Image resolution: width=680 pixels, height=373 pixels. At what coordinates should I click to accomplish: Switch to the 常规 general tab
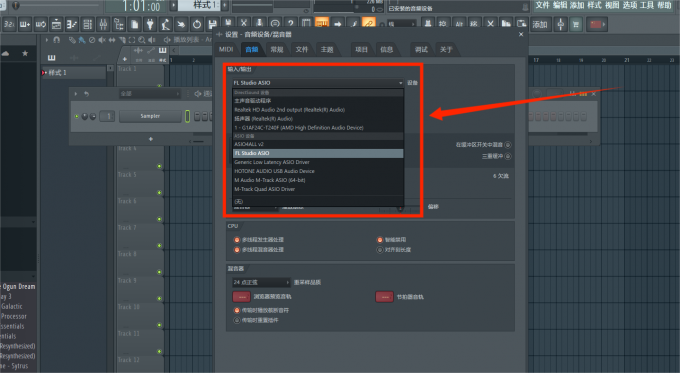[277, 49]
